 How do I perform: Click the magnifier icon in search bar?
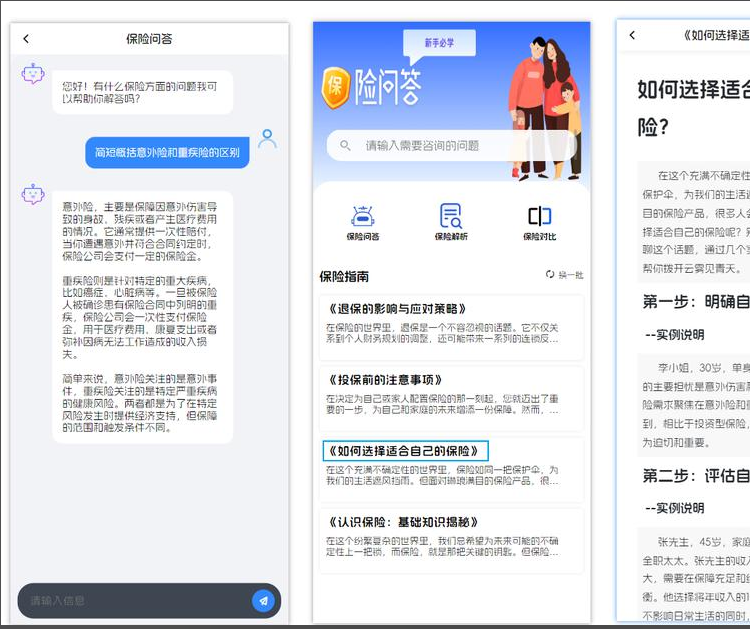tap(345, 146)
